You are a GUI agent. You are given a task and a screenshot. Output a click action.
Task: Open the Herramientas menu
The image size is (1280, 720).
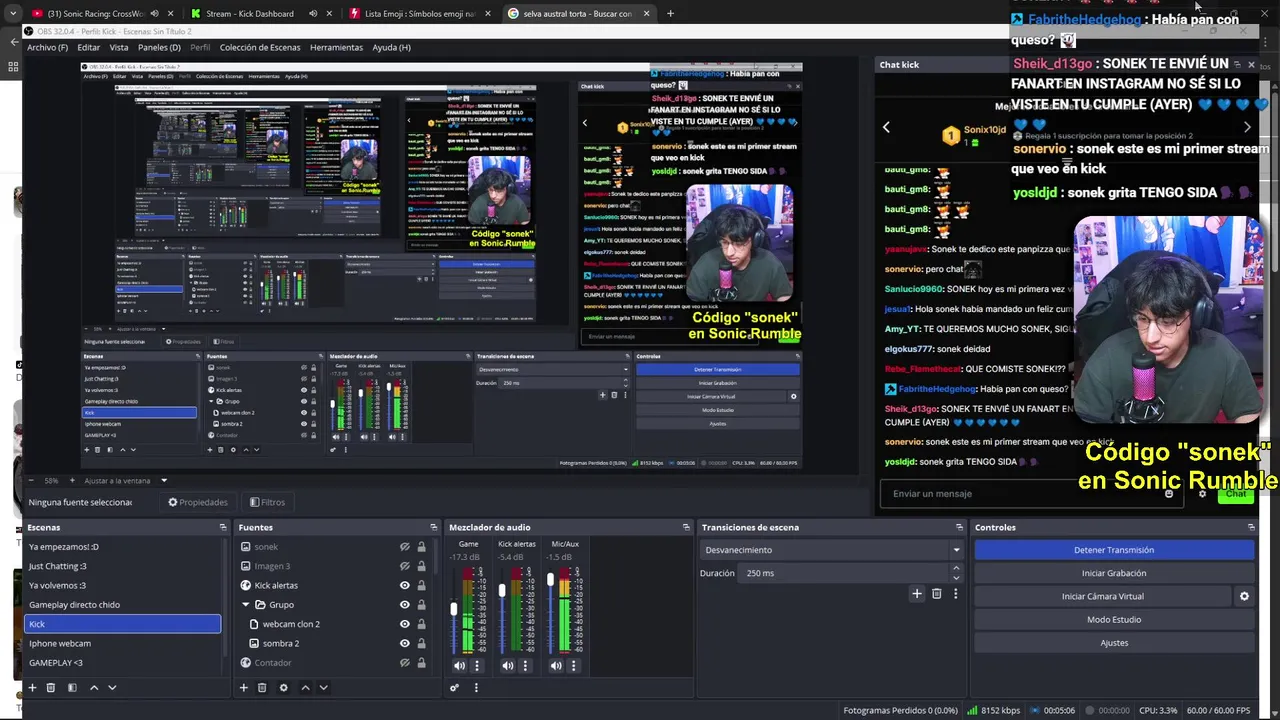coord(336,47)
